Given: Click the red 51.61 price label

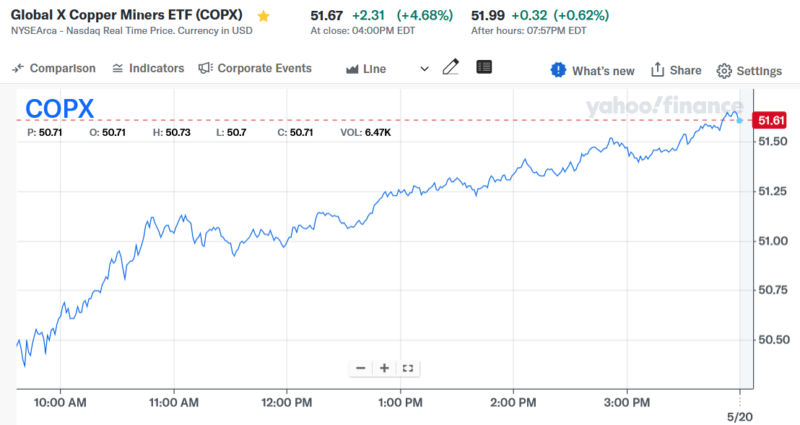Looking at the screenshot, I should (x=770, y=121).
